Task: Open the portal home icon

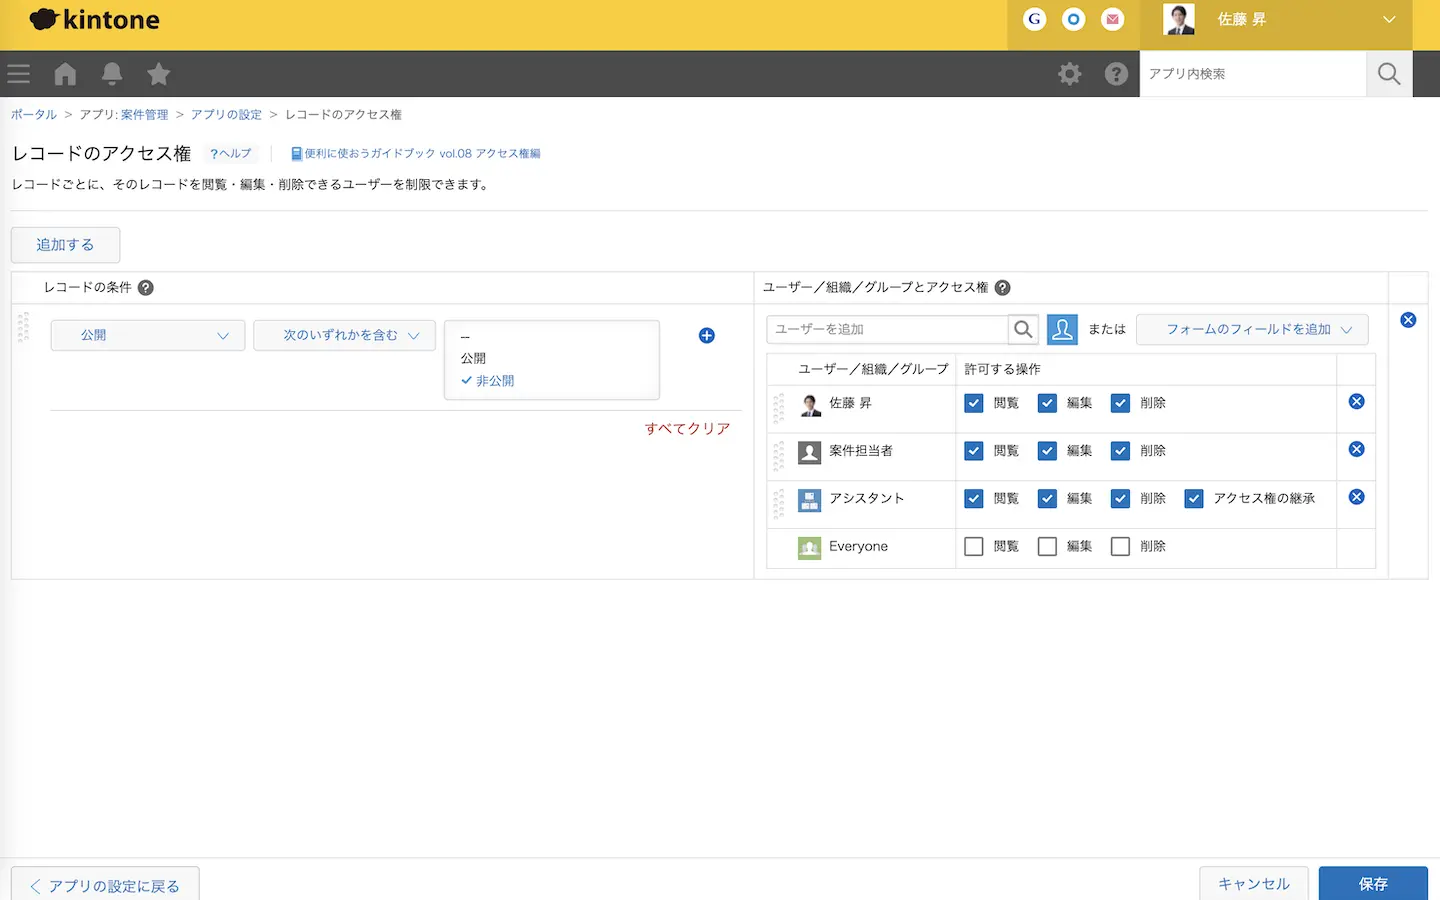Action: (x=65, y=74)
